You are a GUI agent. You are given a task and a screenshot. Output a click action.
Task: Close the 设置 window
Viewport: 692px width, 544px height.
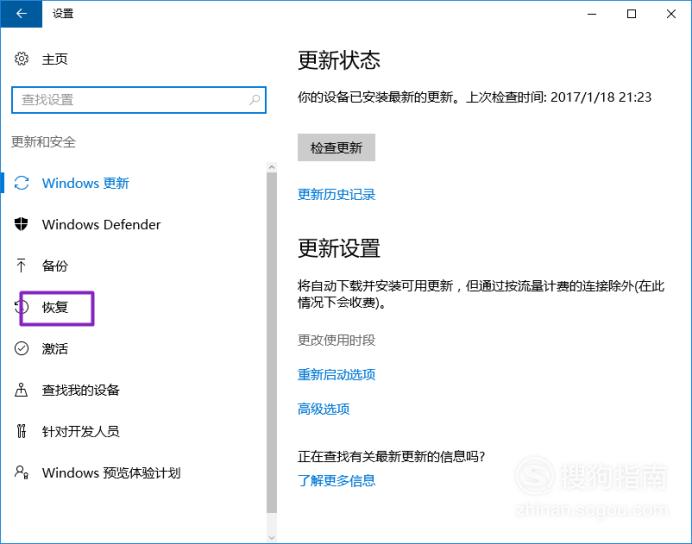(x=671, y=14)
